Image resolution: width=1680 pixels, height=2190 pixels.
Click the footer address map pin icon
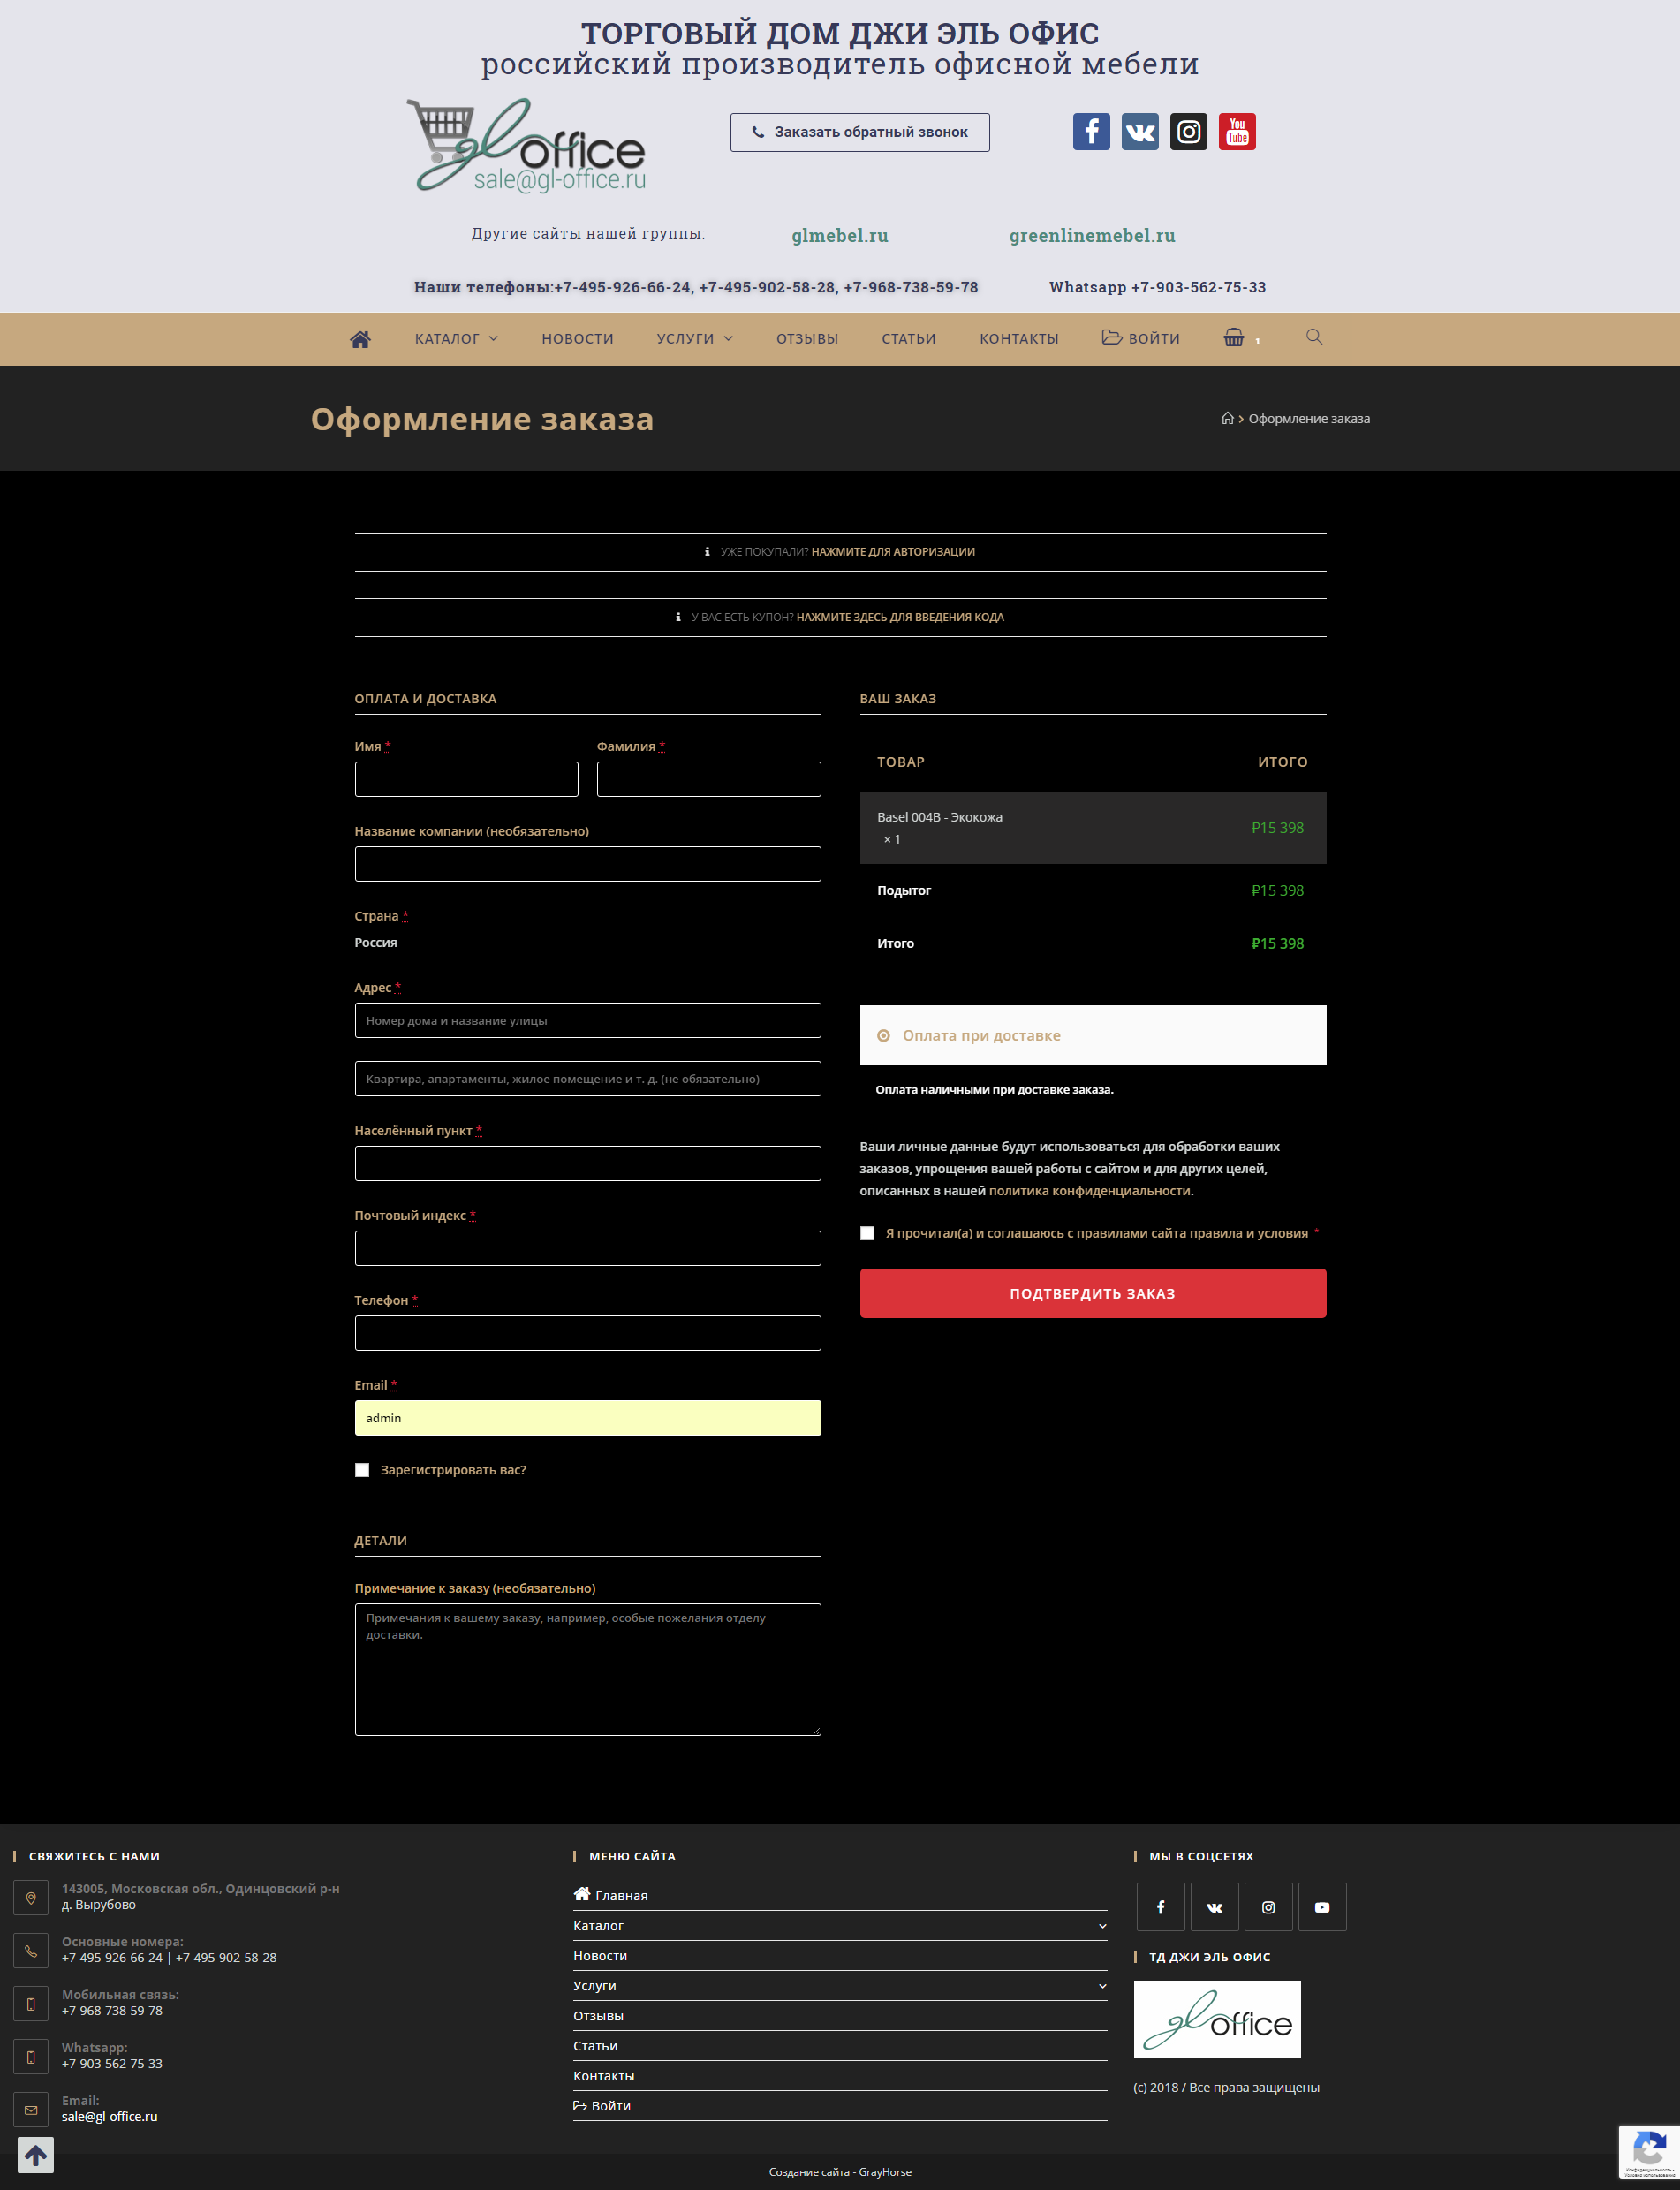coord(31,1897)
